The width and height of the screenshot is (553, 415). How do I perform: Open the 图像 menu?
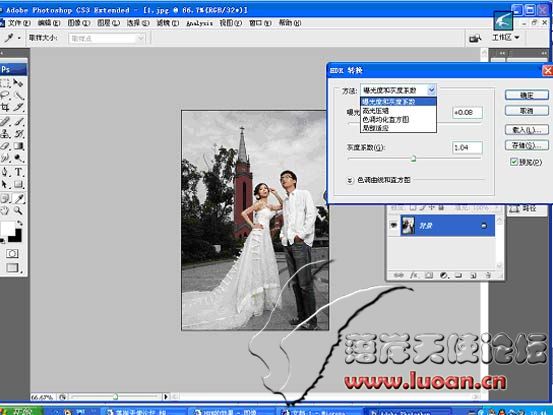click(79, 23)
